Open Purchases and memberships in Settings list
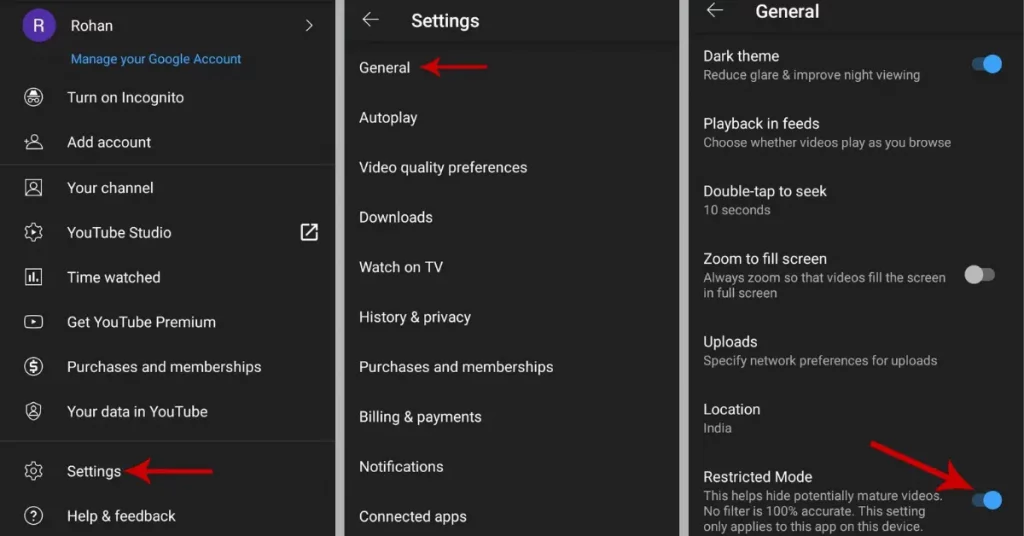 click(456, 367)
